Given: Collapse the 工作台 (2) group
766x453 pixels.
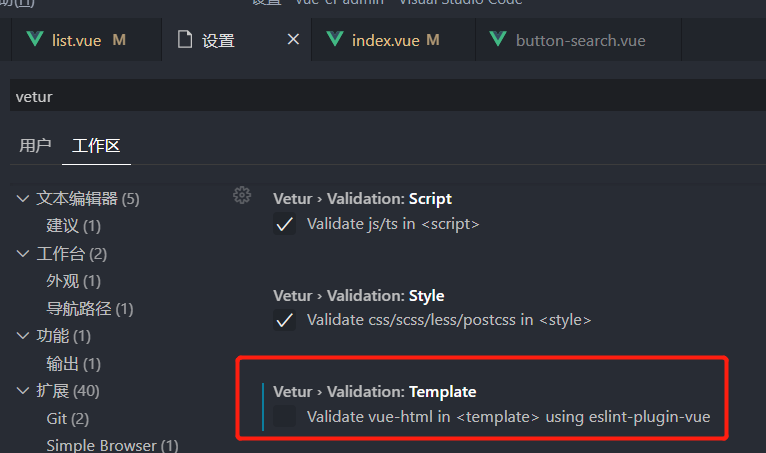Looking at the screenshot, I should (x=22, y=254).
